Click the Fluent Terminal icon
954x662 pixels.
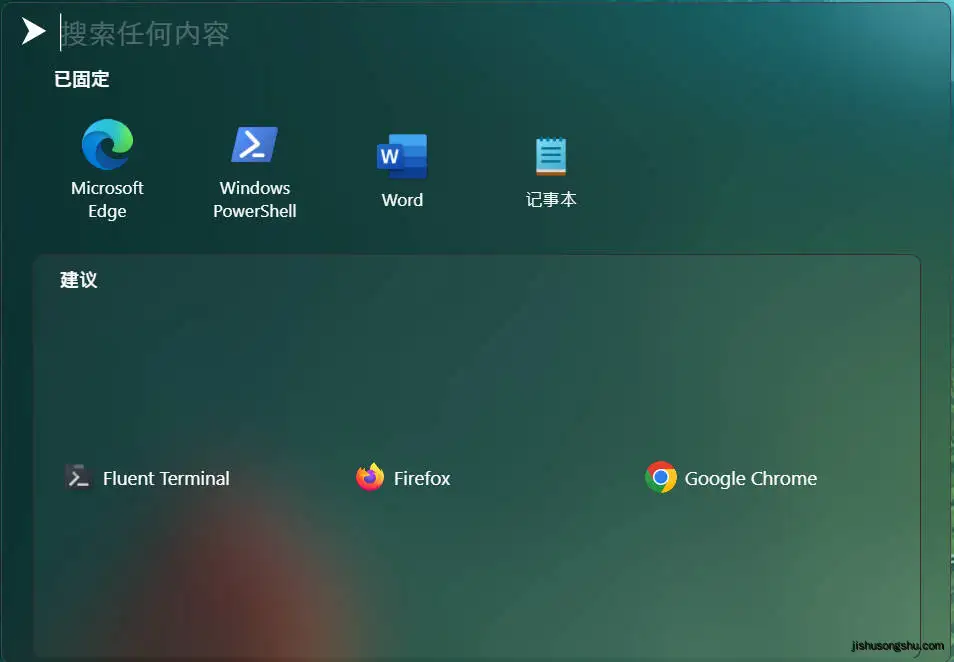78,478
